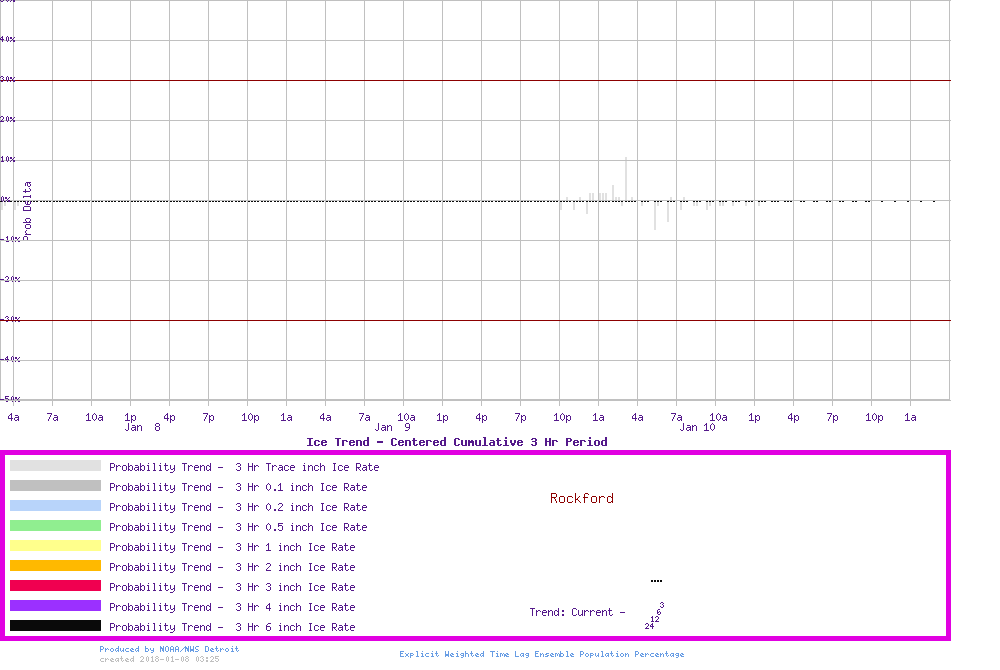Image resolution: width=1000 pixels, height=670 pixels.
Task: Select trend period 3 in legend
Action: [x=662, y=605]
